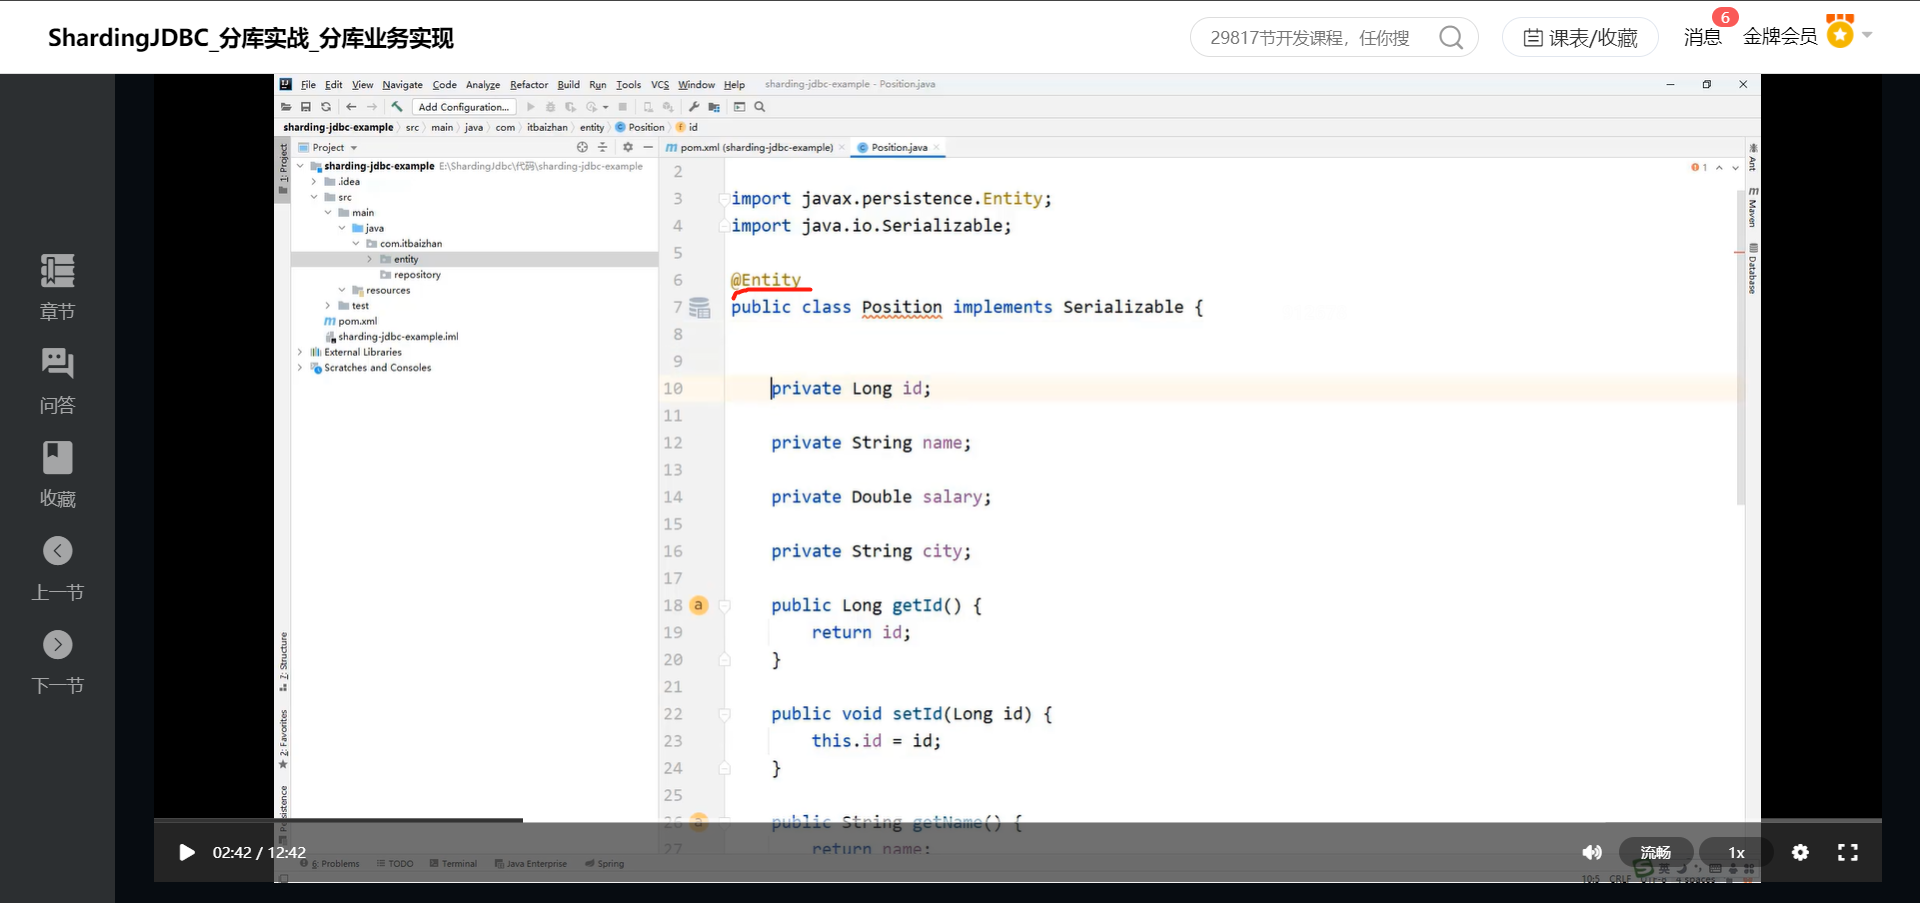The image size is (1920, 903).
Task: Open video quality 流畅 selector
Action: (x=1655, y=852)
